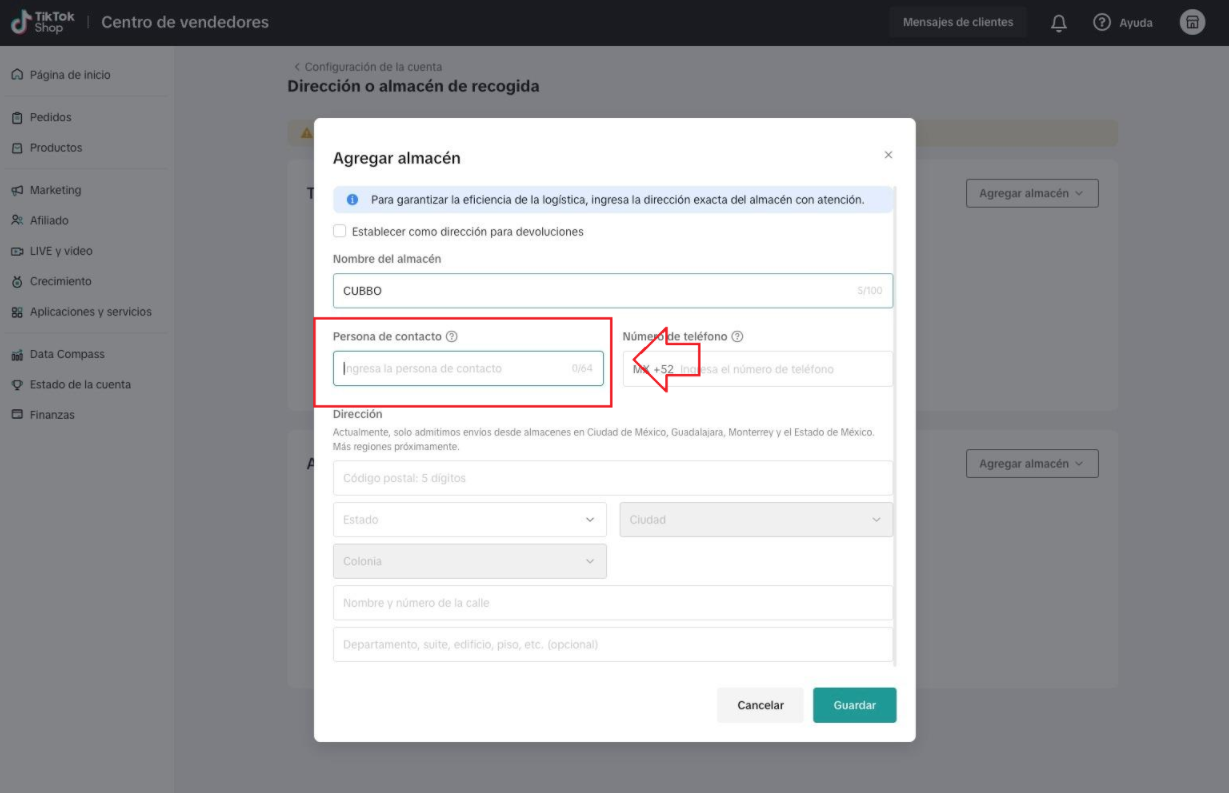This screenshot has width=1229, height=793.
Task: Open Mensajes de clientes
Action: point(957,22)
